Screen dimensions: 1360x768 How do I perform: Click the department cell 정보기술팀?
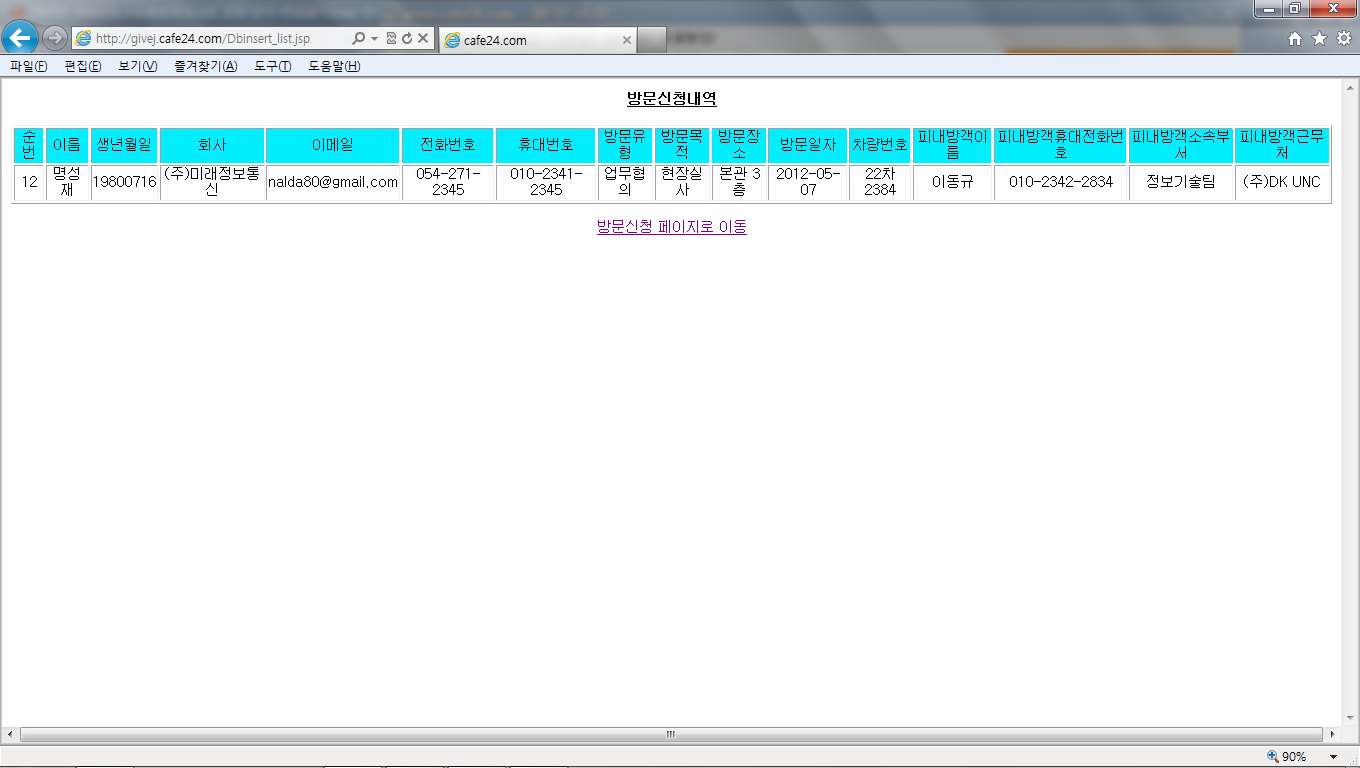pos(1181,182)
